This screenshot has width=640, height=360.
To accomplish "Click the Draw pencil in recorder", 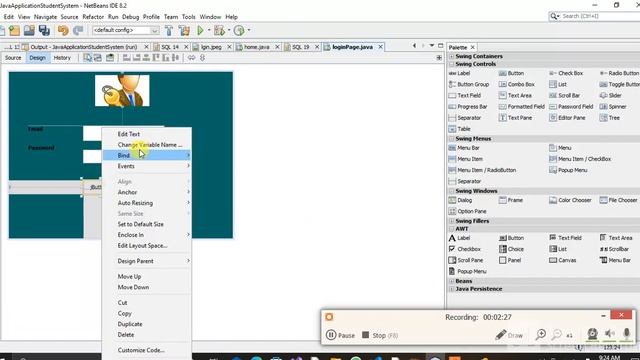I will point(509,335).
